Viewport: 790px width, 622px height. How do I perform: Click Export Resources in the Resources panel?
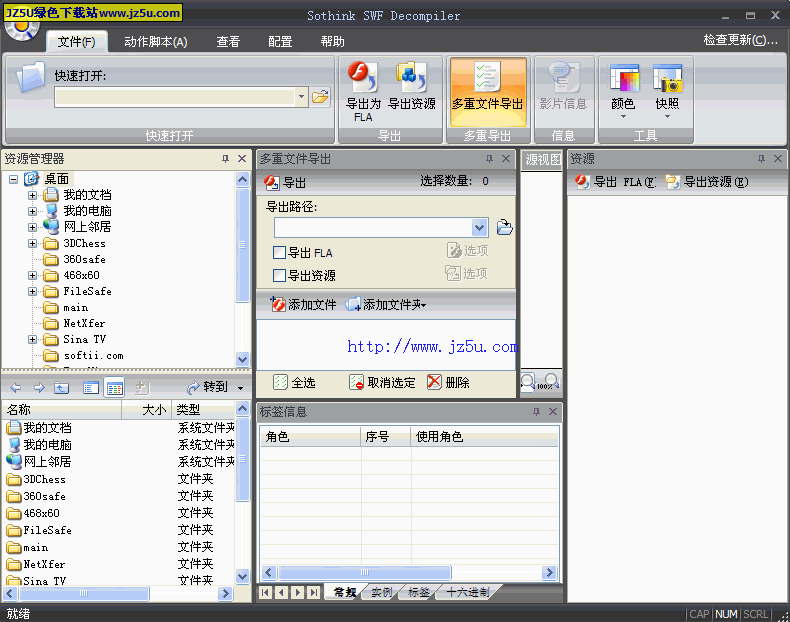click(707, 182)
